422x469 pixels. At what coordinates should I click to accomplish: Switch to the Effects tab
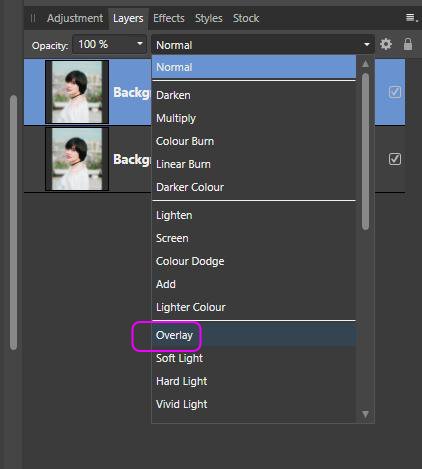pyautogui.click(x=169, y=18)
